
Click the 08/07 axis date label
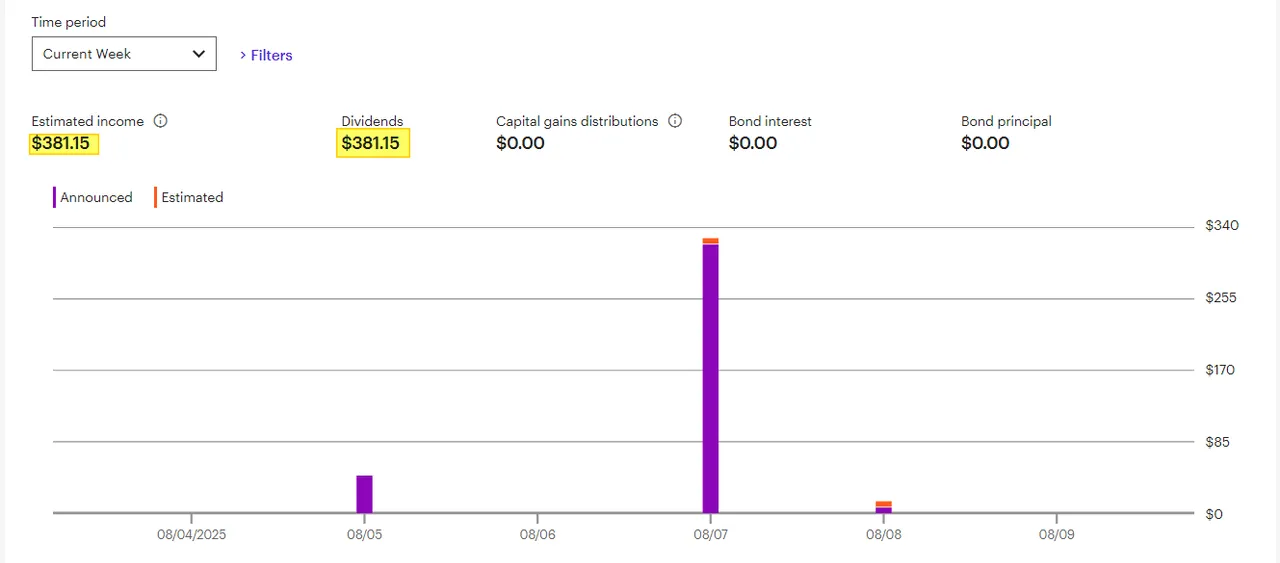pos(710,535)
